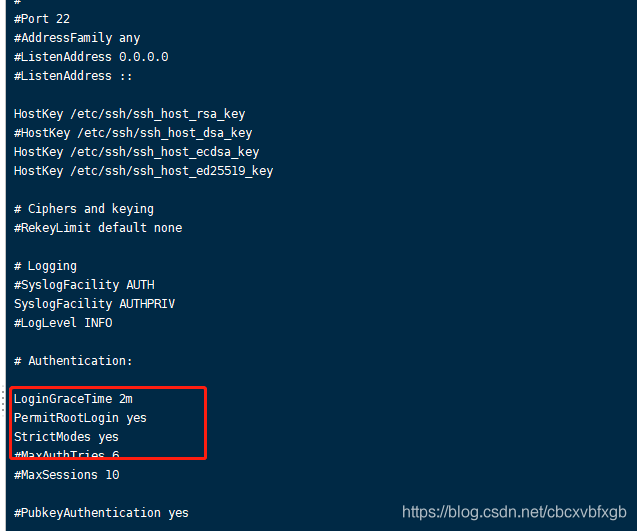The height and width of the screenshot is (531, 637).
Task: Place cursor on LoginGraceTime 2m line
Action: pyautogui.click(x=73, y=399)
